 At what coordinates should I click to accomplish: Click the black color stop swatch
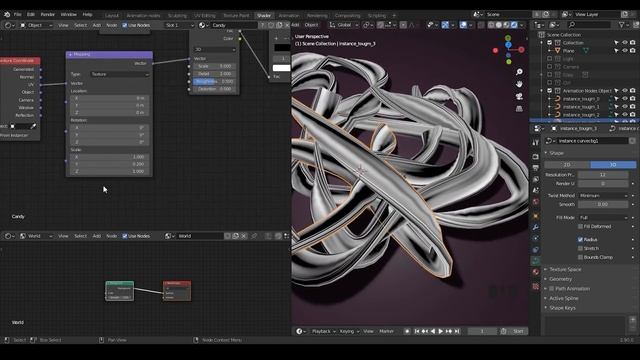(x=282, y=48)
